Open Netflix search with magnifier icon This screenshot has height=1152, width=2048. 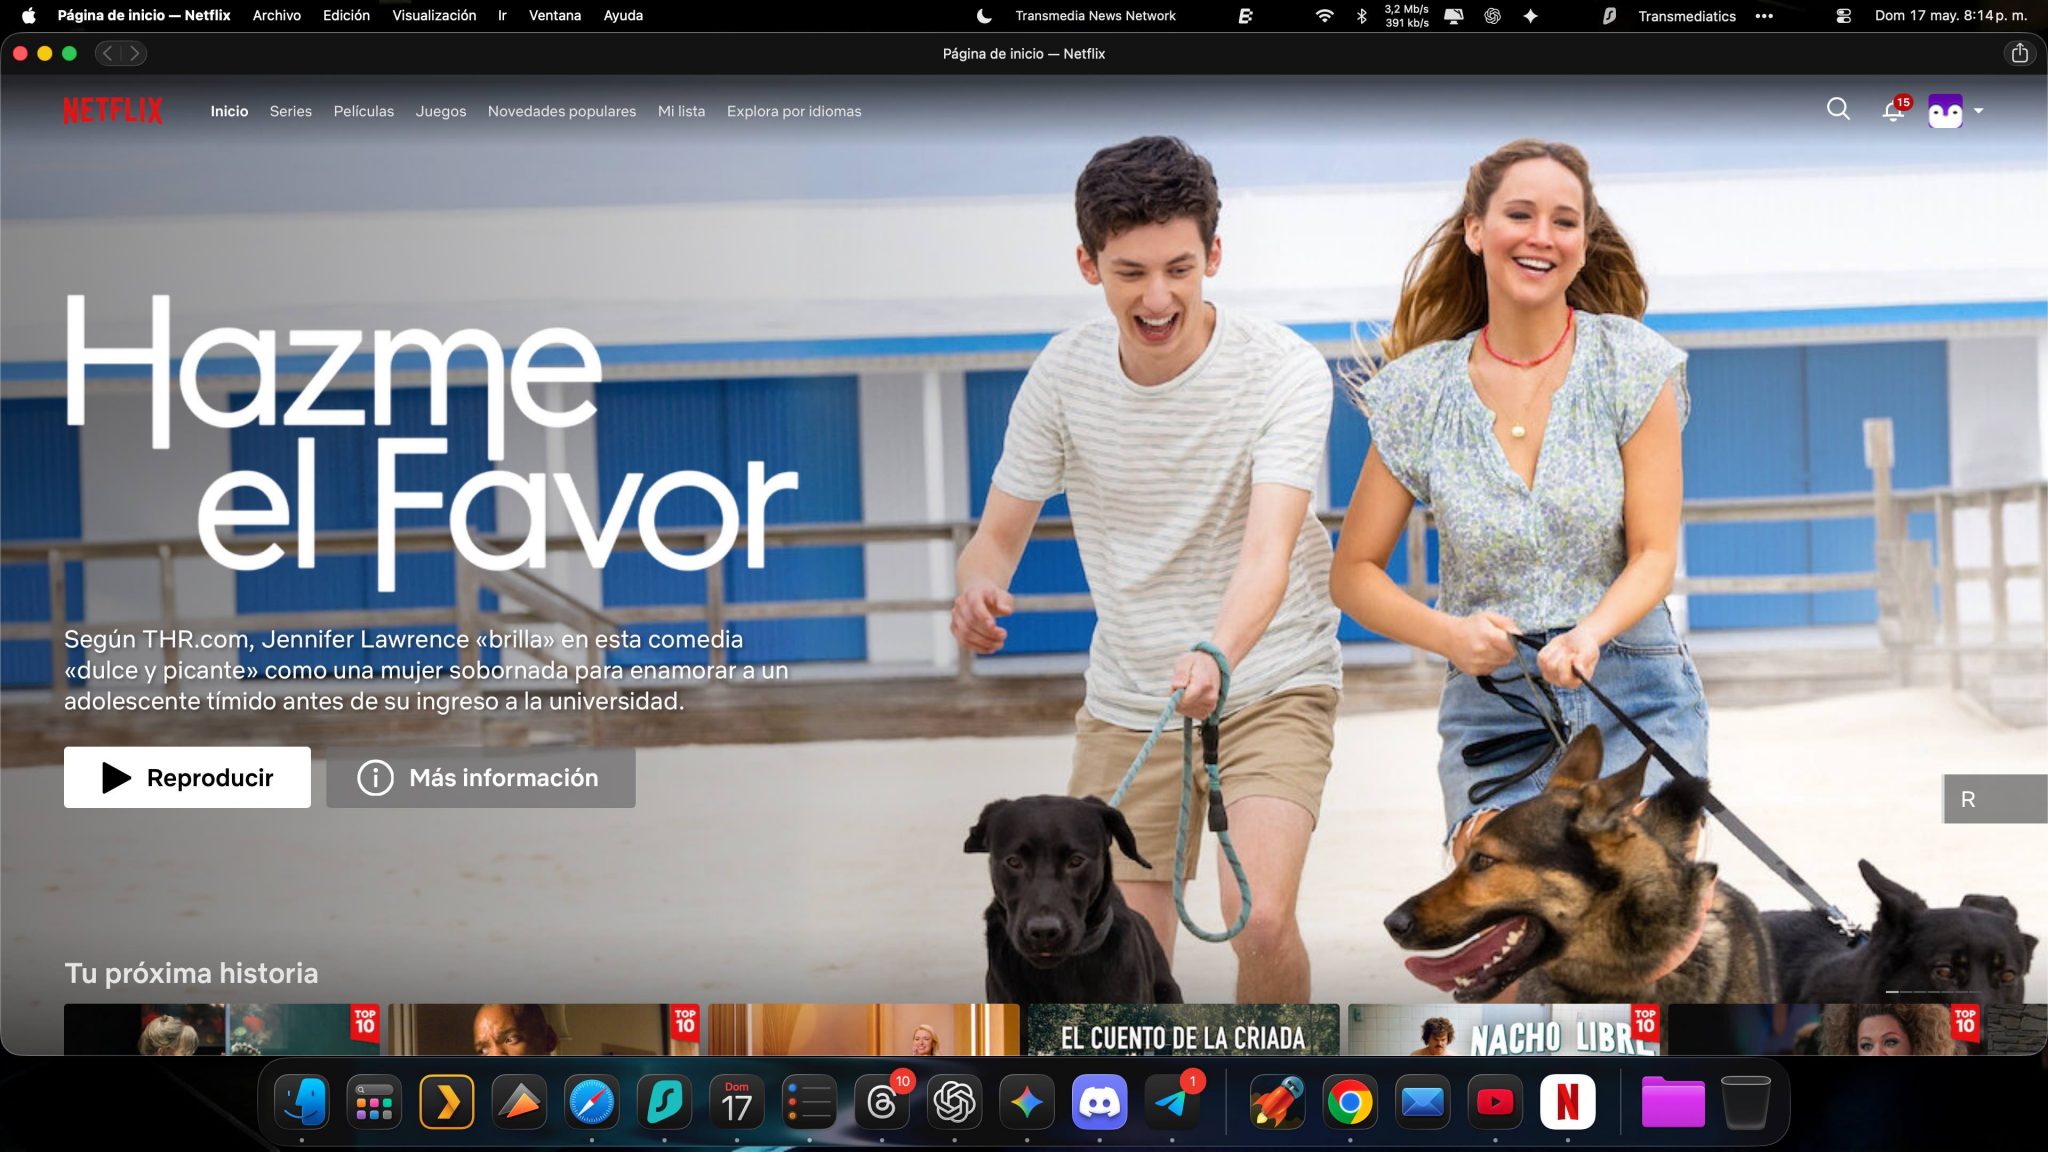[1838, 109]
